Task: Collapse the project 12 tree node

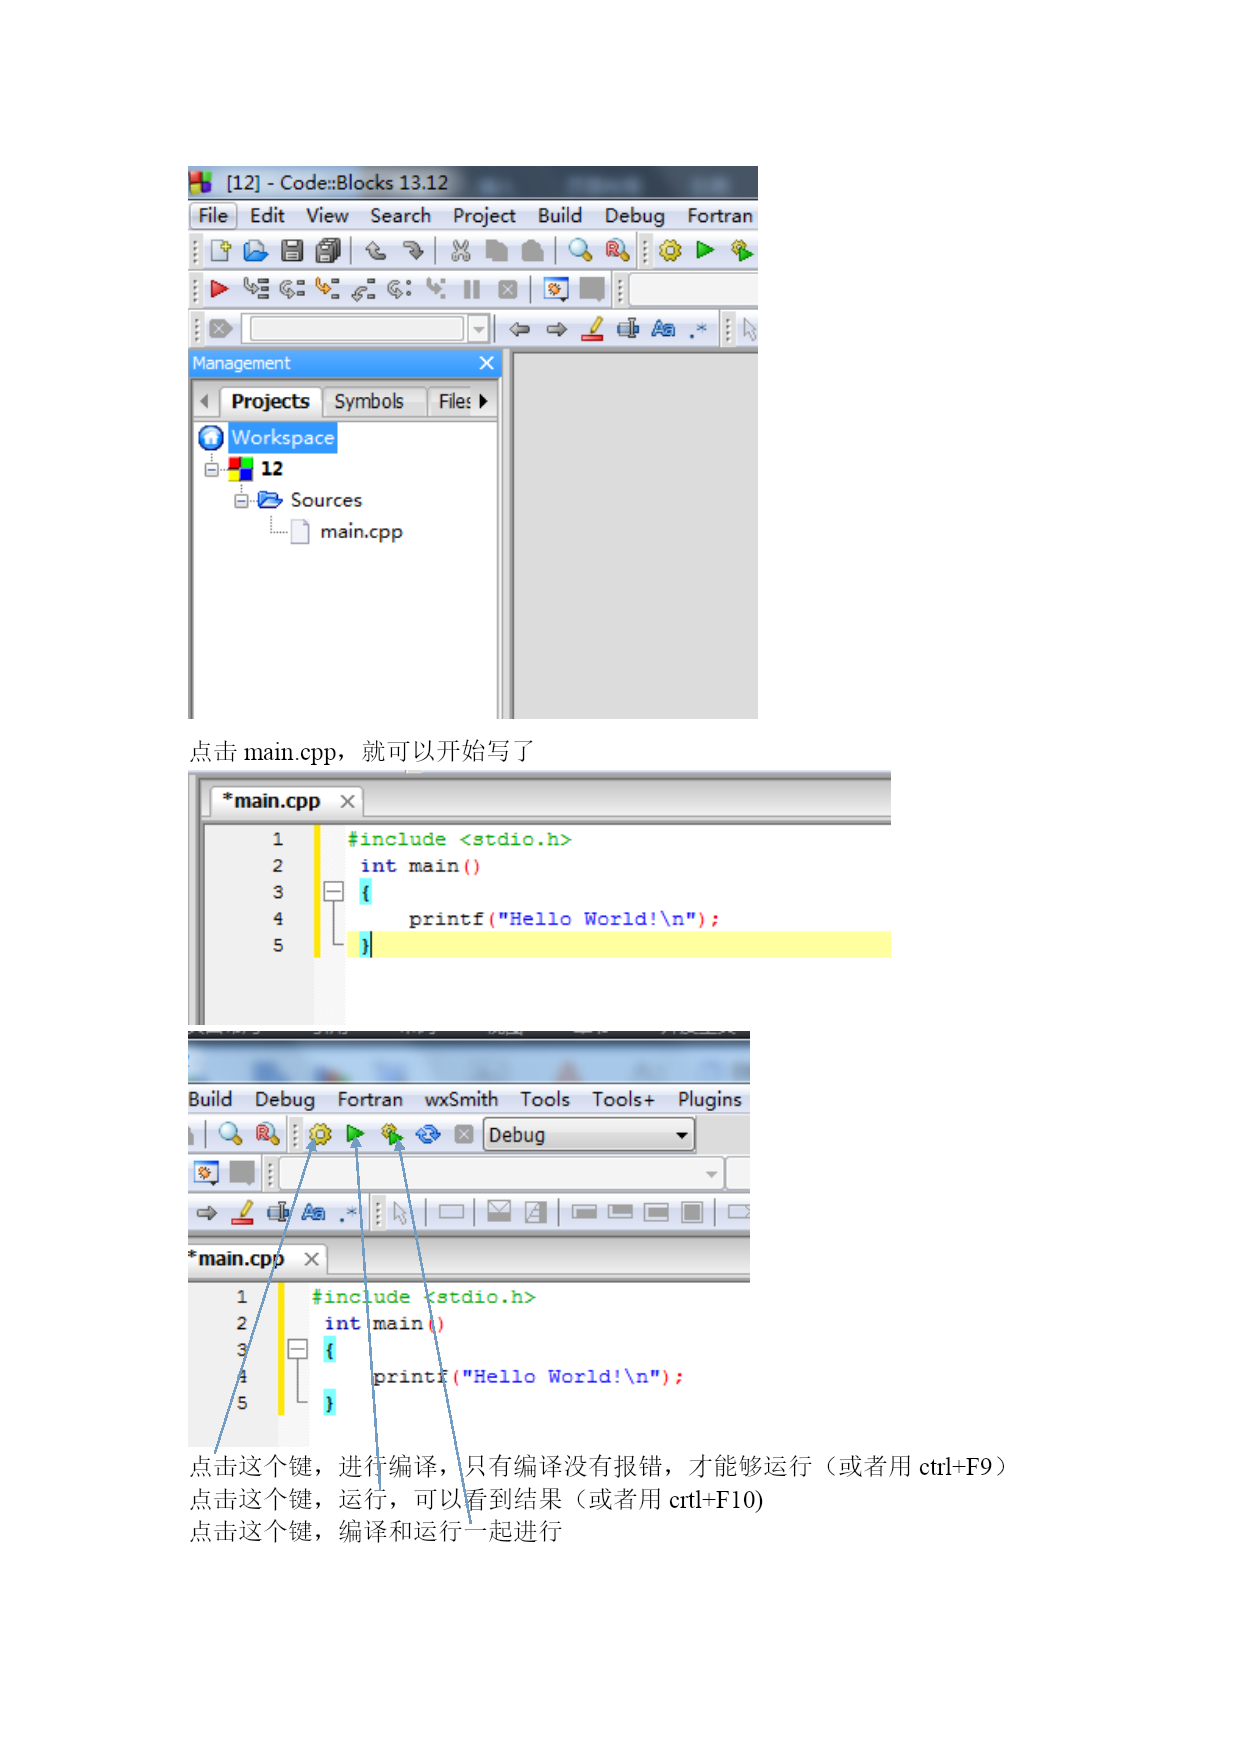Action: click(211, 468)
